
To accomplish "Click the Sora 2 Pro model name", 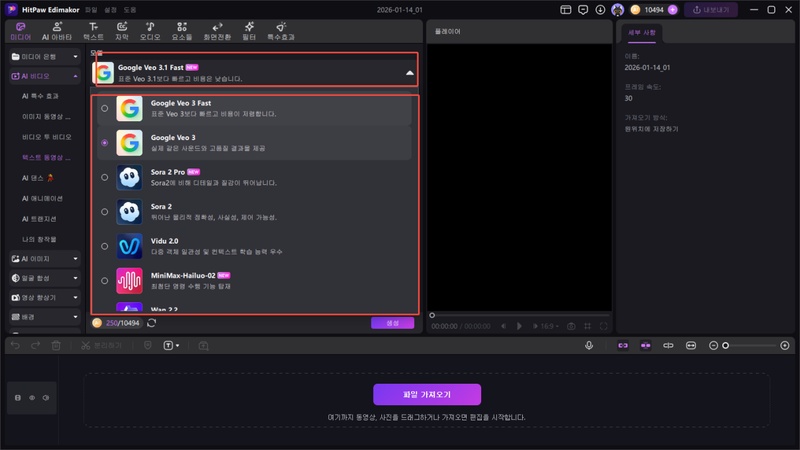I will (167, 172).
